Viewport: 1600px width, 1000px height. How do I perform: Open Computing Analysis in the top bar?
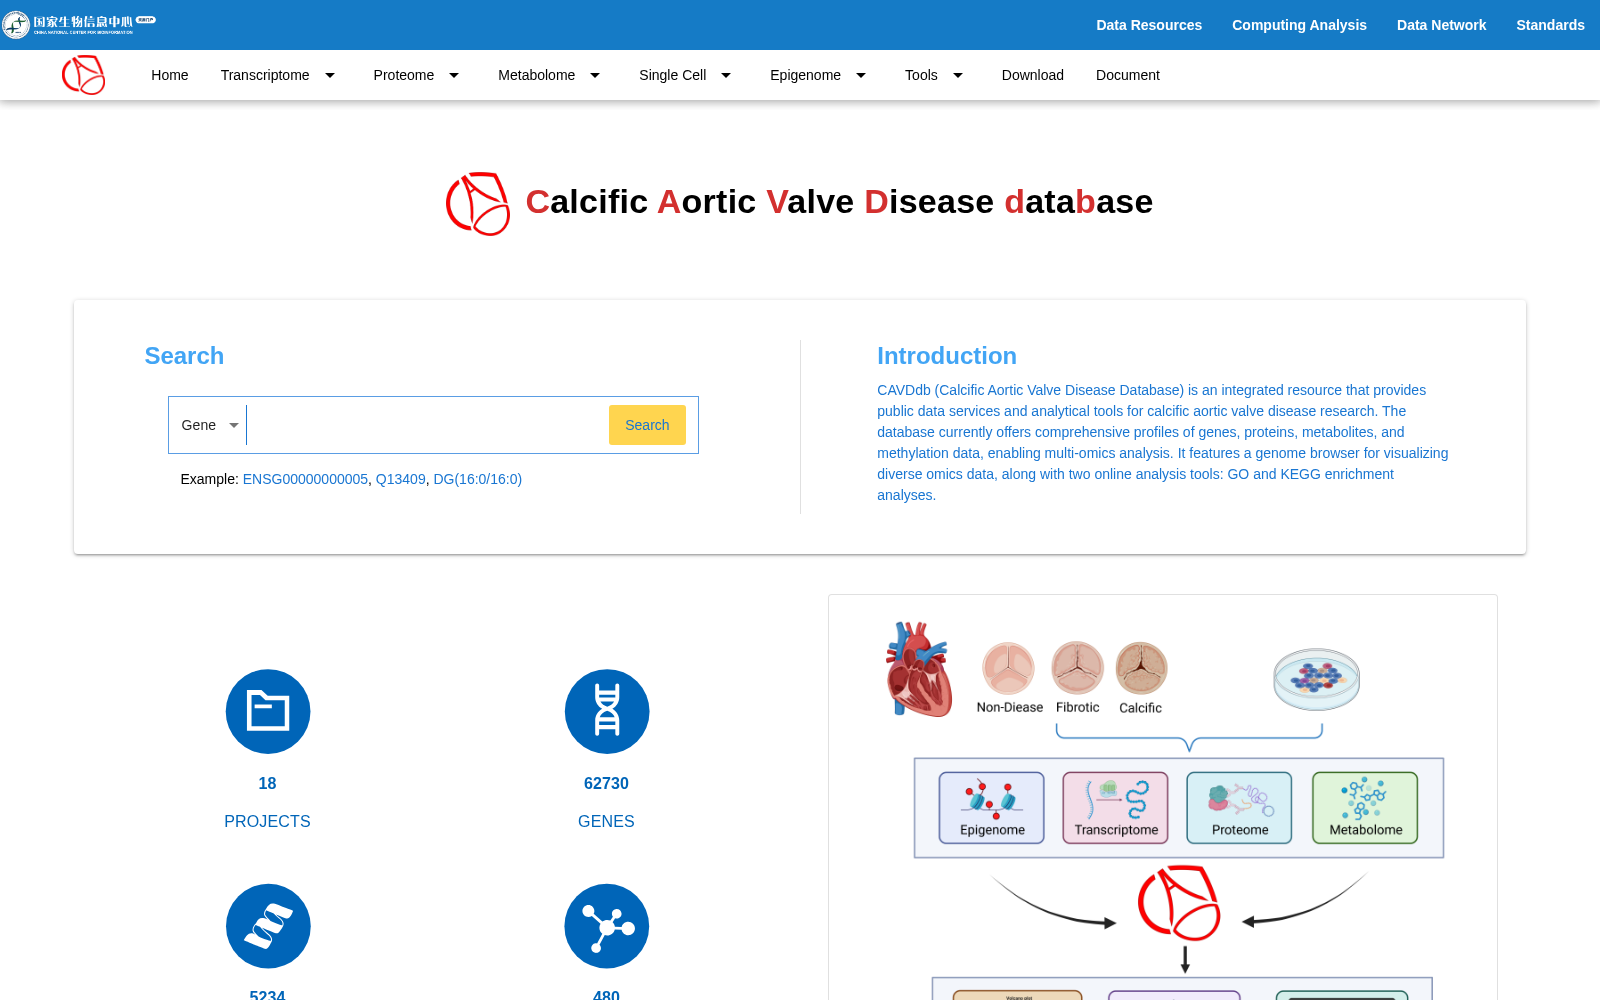1299,25
